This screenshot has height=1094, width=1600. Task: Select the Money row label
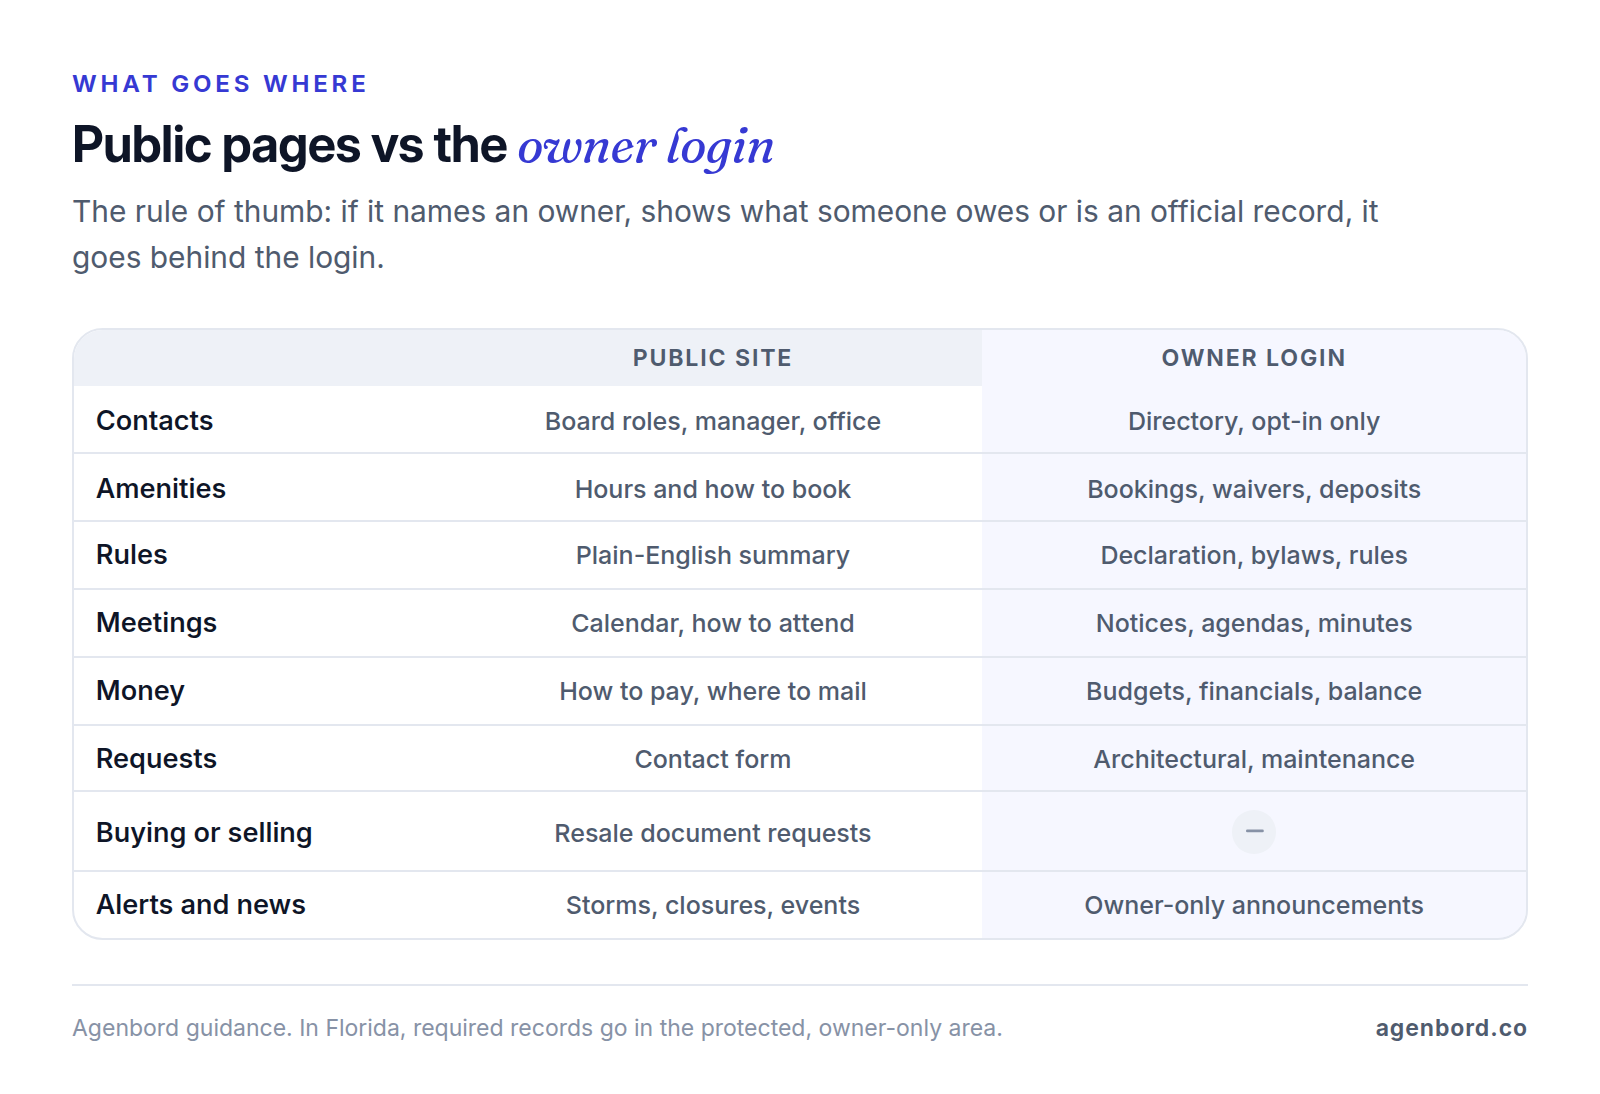point(140,691)
